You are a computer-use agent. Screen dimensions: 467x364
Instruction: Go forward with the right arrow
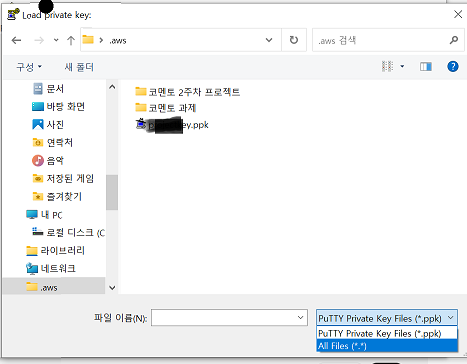[39, 41]
